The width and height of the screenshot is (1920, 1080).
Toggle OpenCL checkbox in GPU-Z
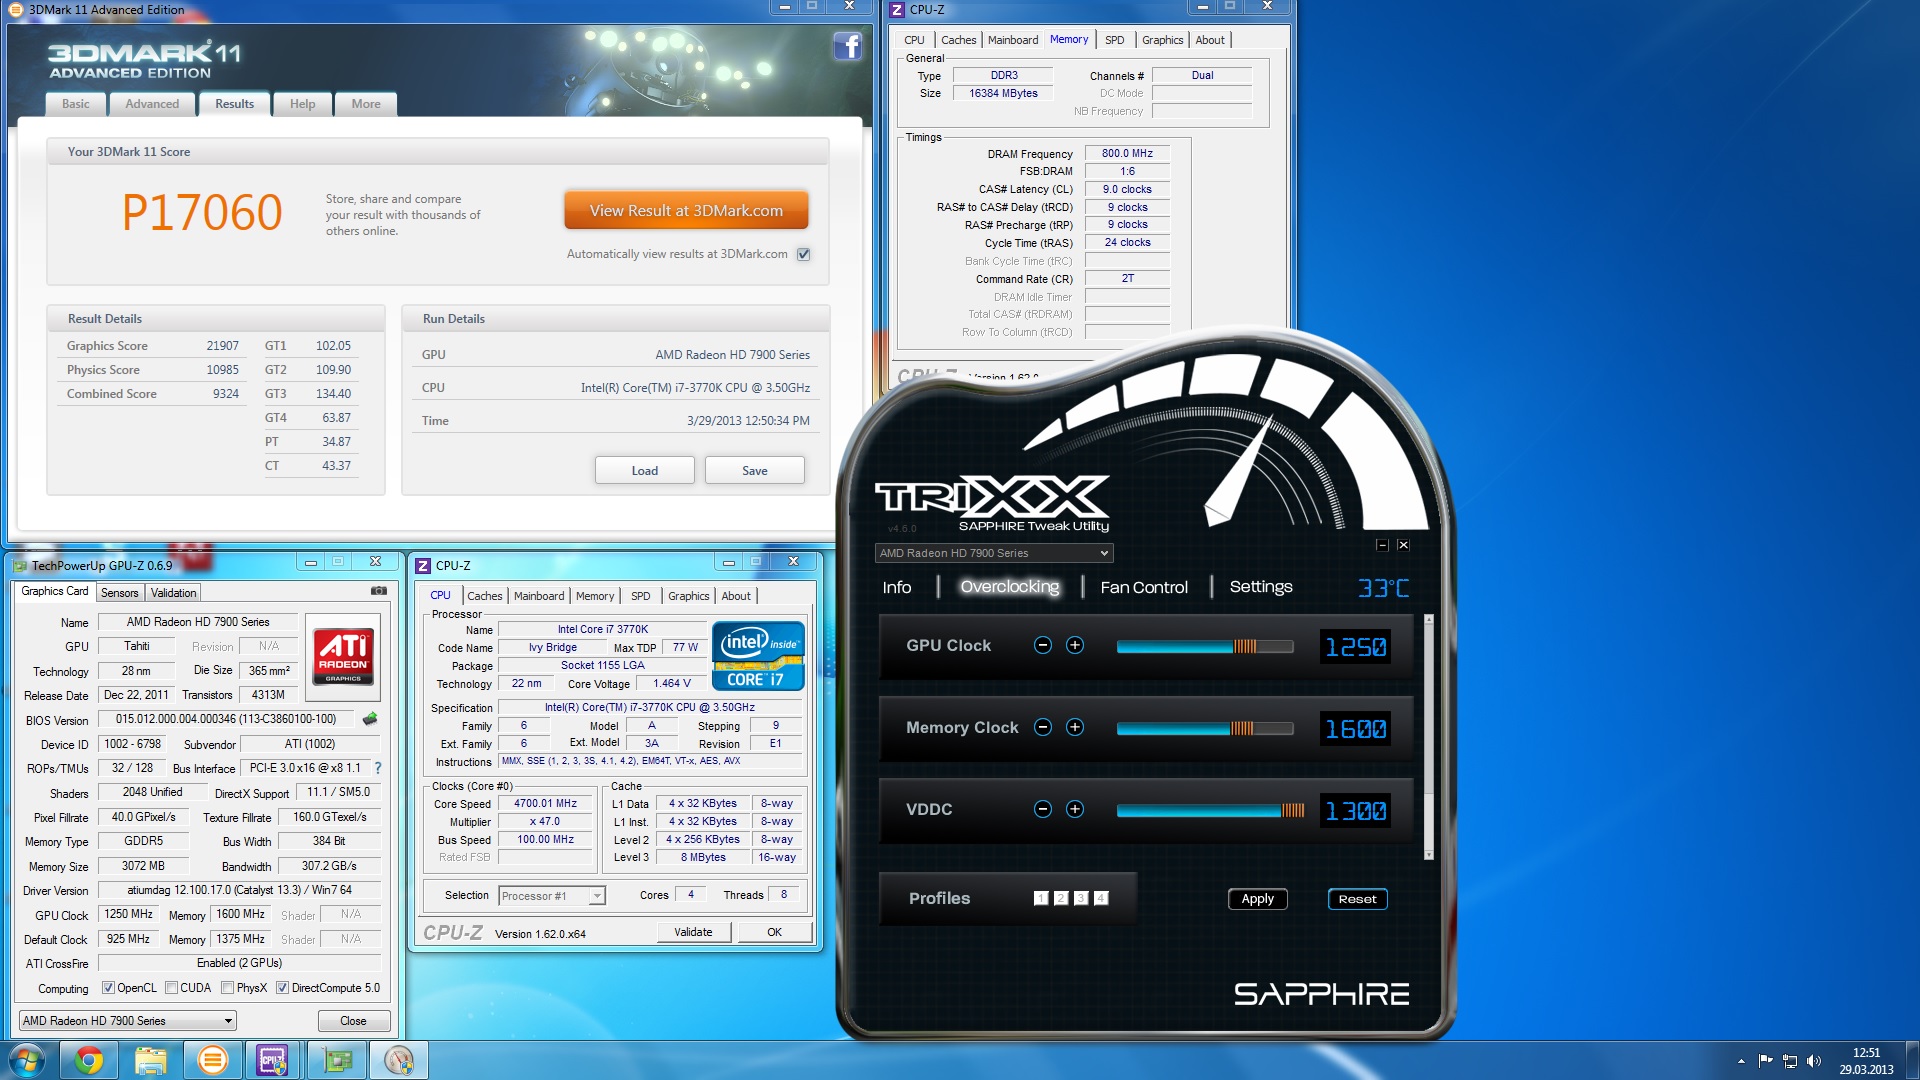pos(108,988)
